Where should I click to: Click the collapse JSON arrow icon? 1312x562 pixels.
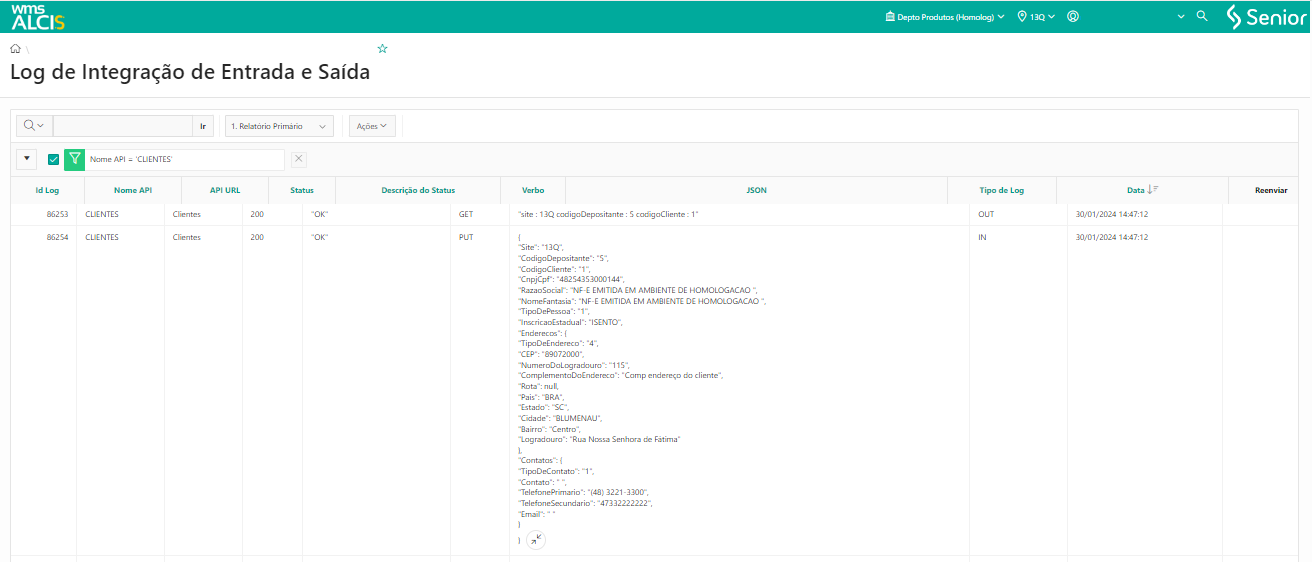[536, 539]
